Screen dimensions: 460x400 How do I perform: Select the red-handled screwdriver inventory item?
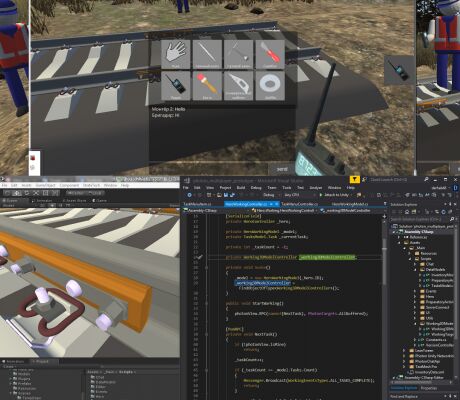pyautogui.click(x=270, y=54)
